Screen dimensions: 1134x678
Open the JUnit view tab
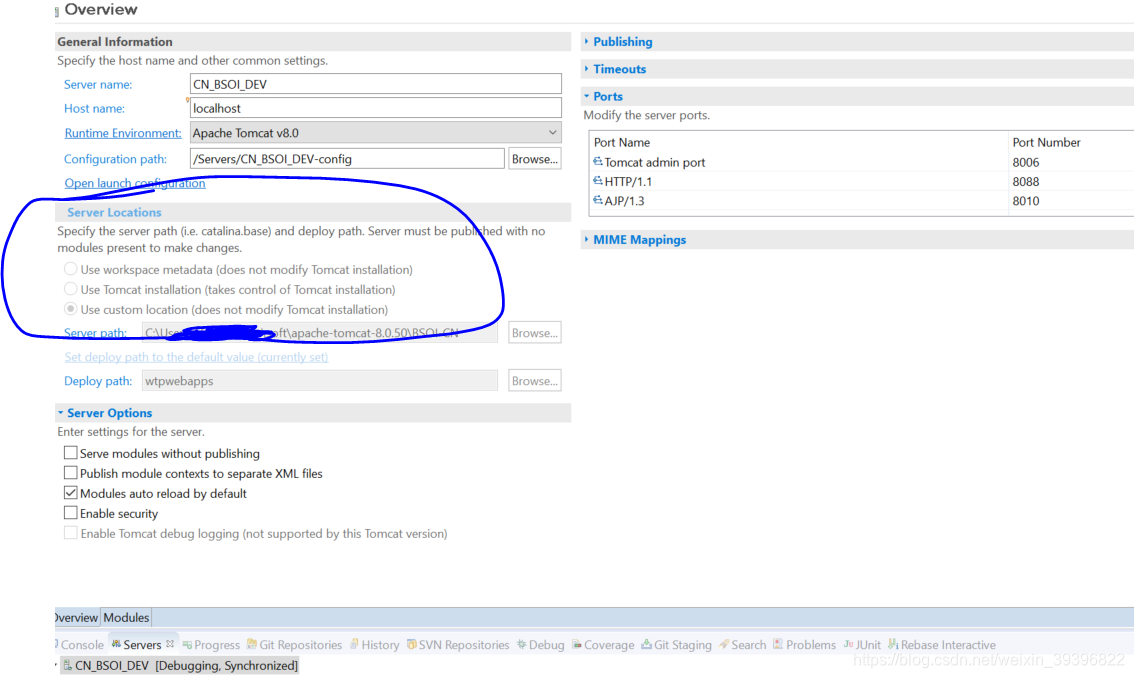pyautogui.click(x=863, y=645)
